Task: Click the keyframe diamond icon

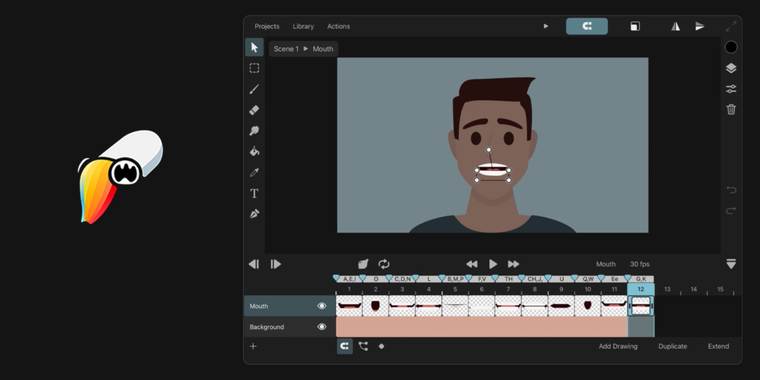Action: point(381,346)
